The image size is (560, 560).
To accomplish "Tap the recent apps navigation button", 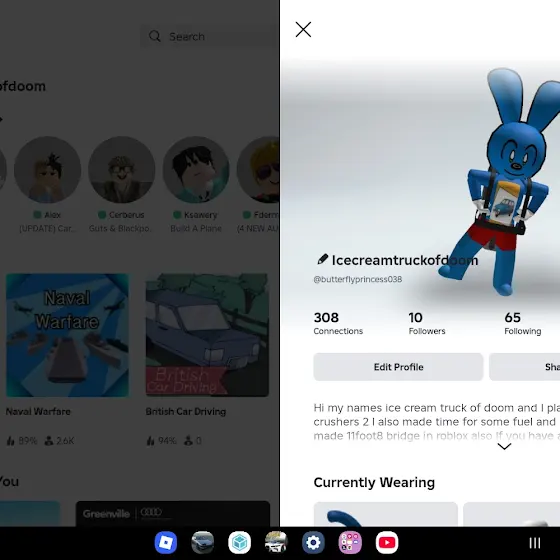I will coord(534,543).
